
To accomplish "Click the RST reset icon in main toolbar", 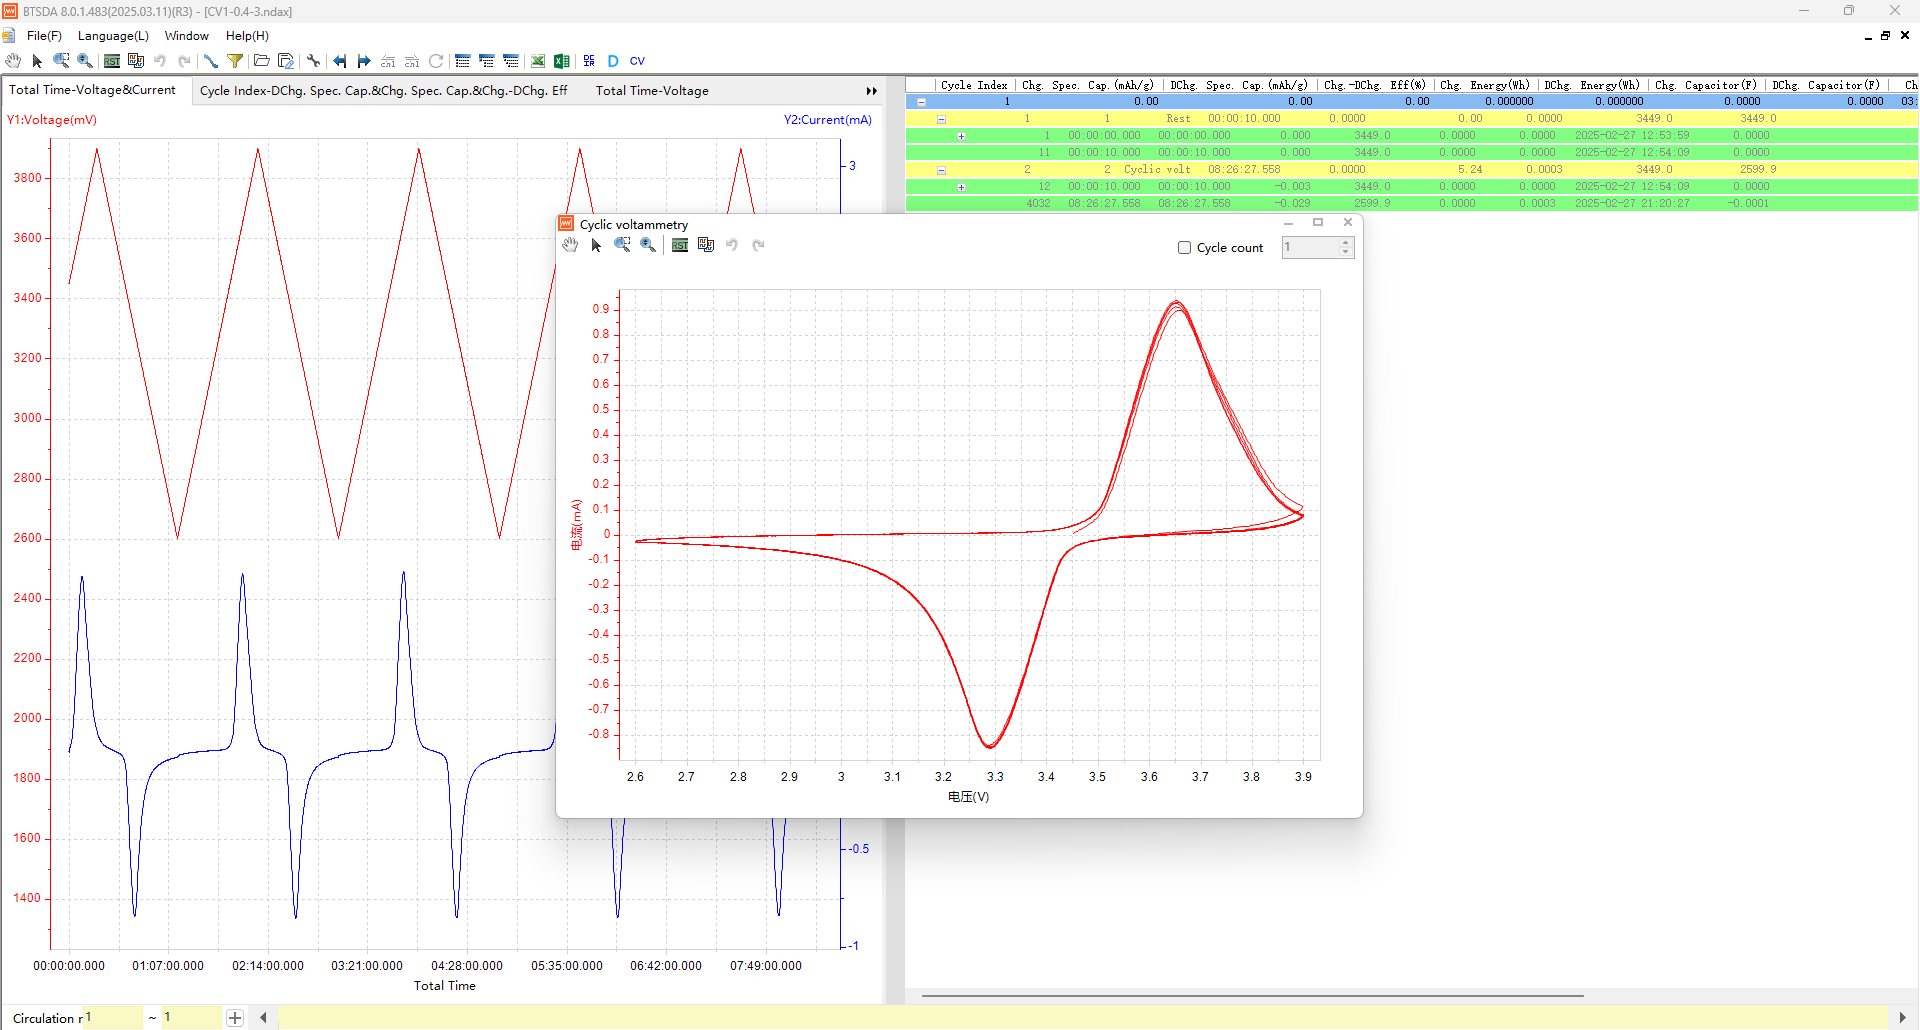I will [x=112, y=61].
